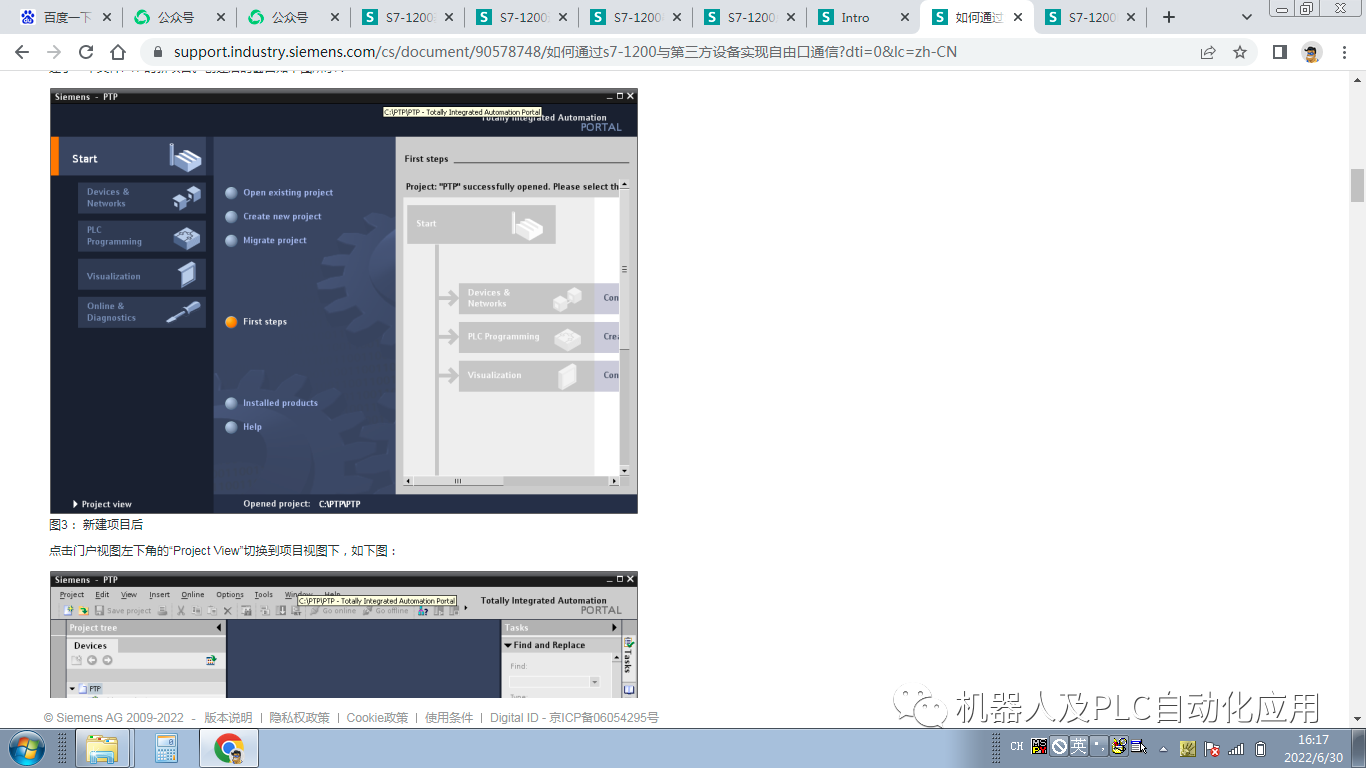Close the 如何通过 tab
The width and height of the screenshot is (1366, 768).
click(1019, 17)
